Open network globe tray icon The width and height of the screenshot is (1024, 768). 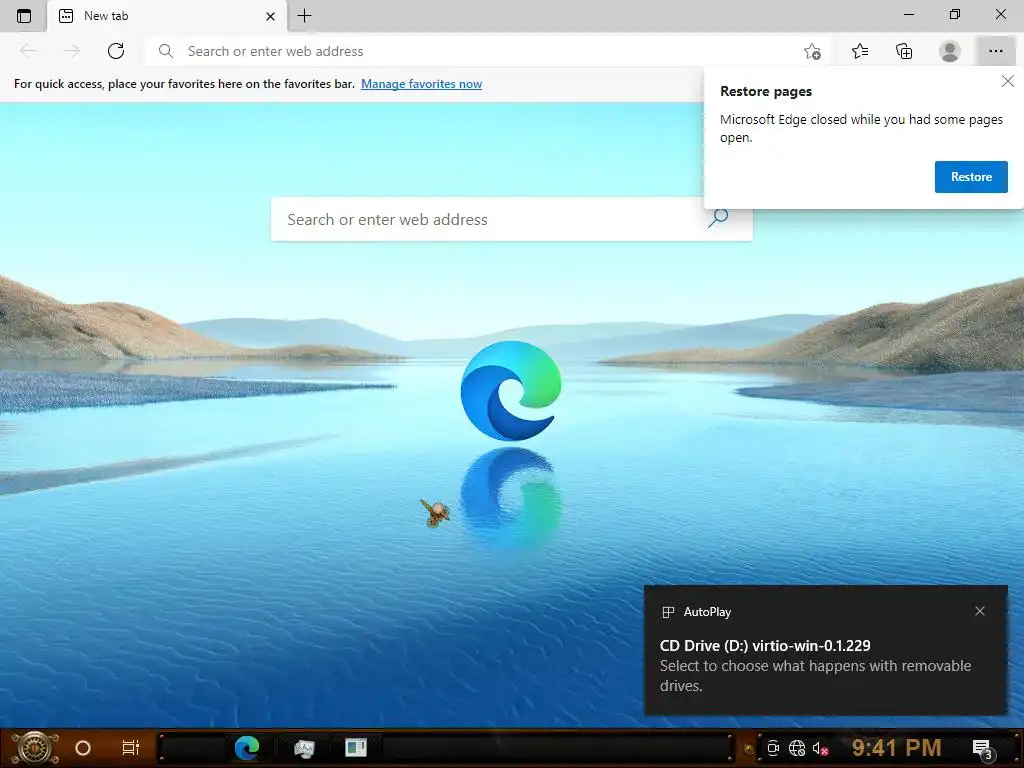[797, 748]
